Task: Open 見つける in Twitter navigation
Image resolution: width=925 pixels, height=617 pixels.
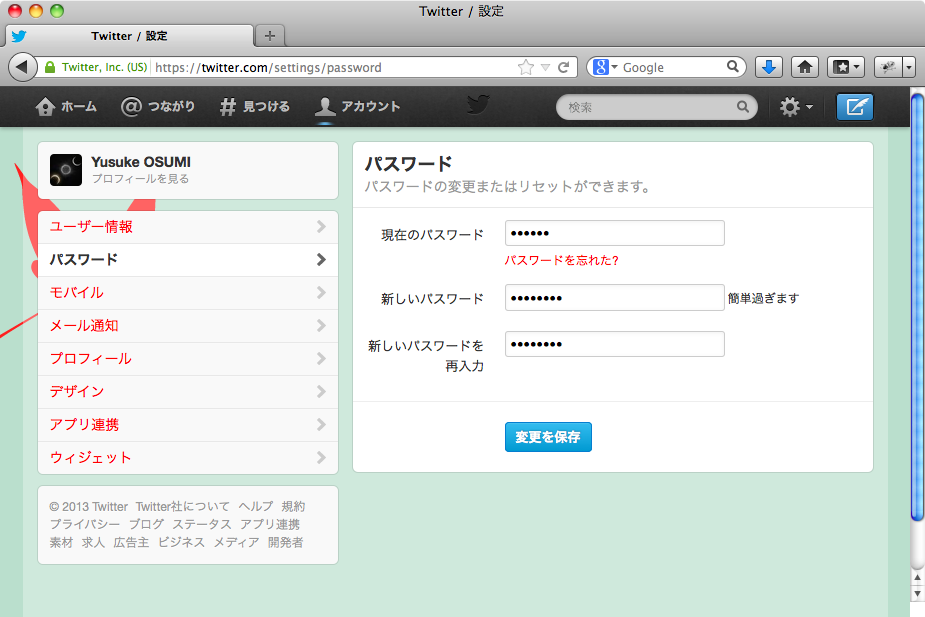Action: [254, 107]
